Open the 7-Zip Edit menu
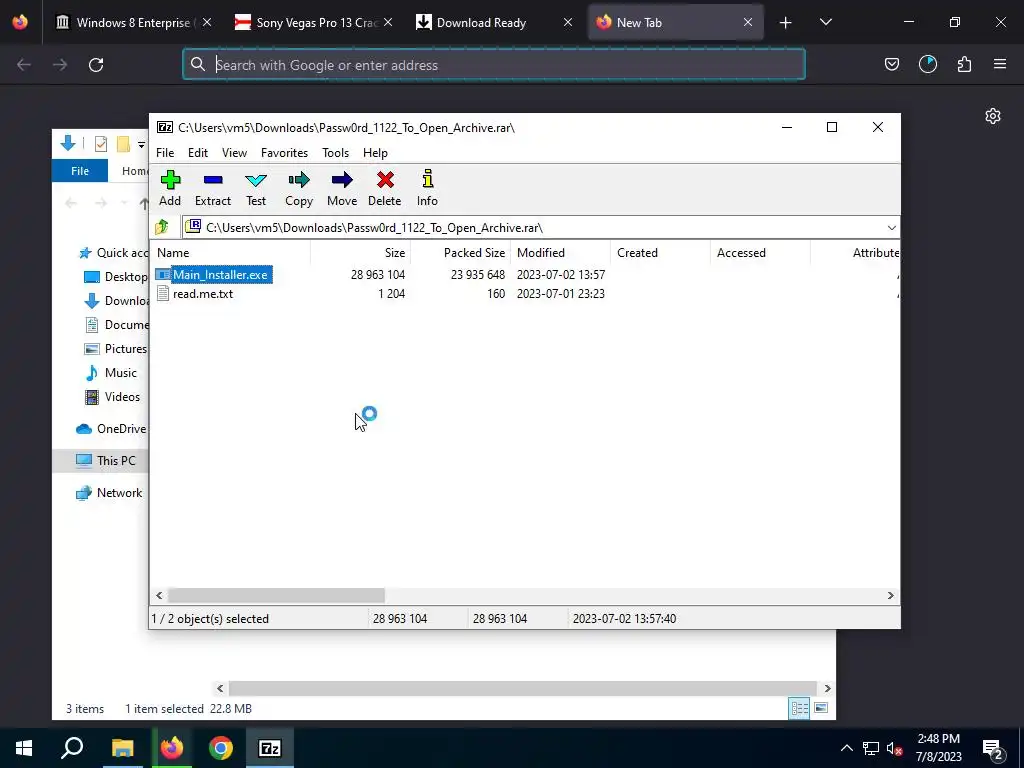Image resolution: width=1024 pixels, height=768 pixels. click(x=198, y=153)
